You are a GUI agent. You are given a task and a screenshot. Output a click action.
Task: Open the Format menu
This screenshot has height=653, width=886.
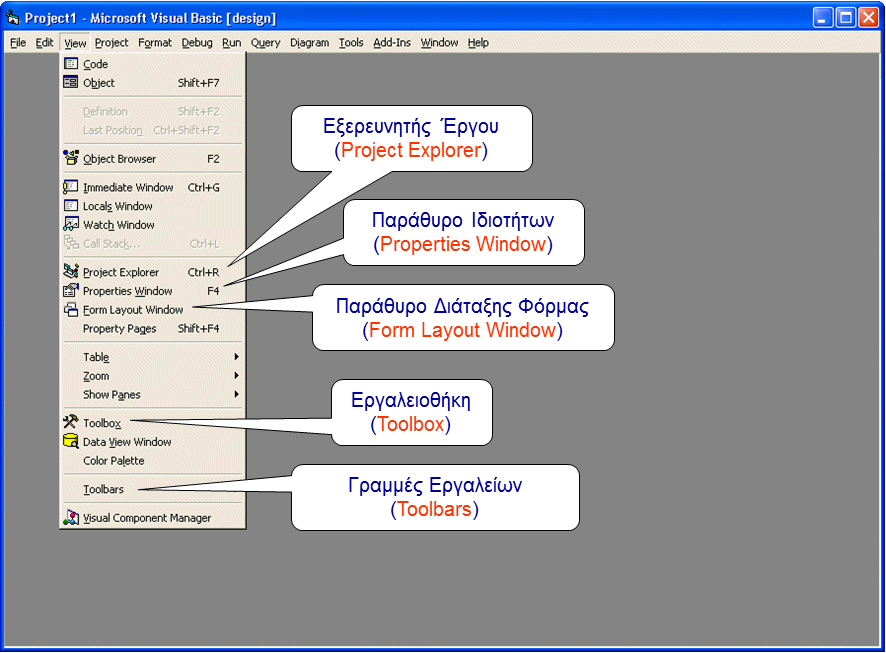tap(155, 43)
